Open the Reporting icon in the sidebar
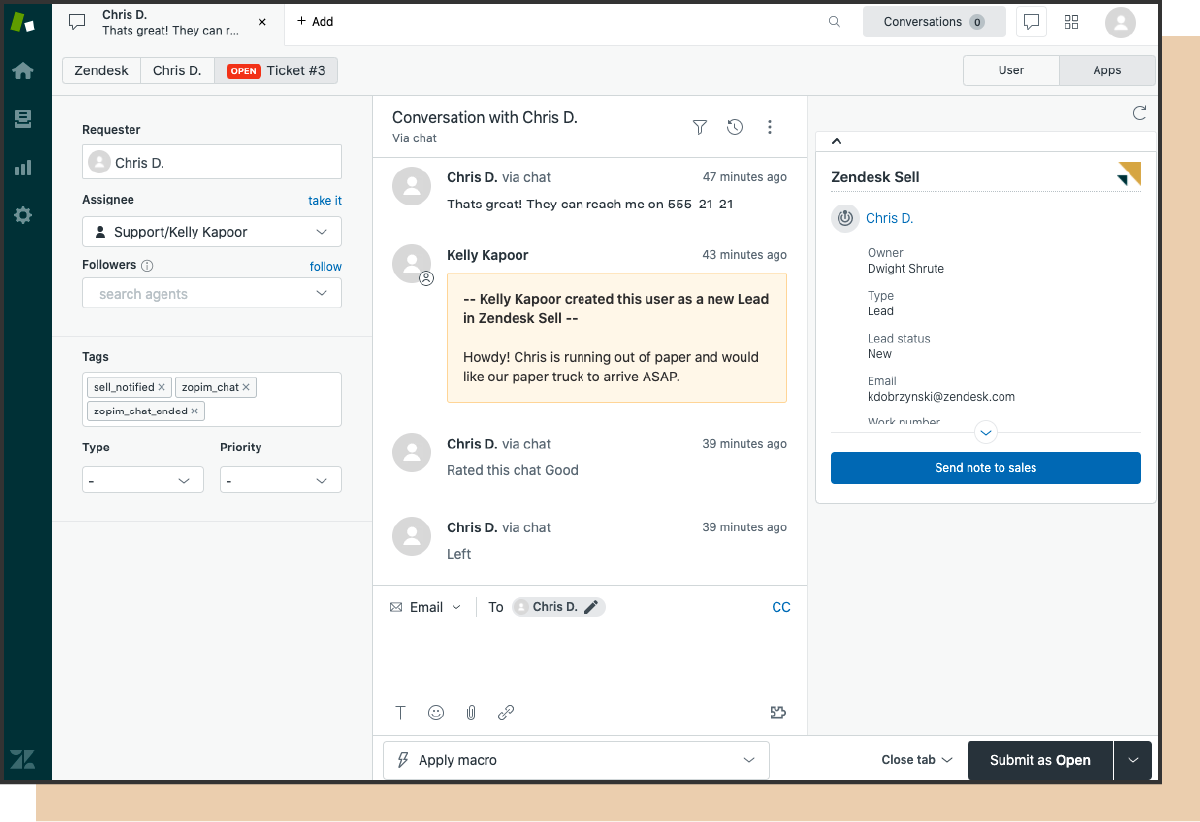This screenshot has width=1200, height=822. click(23, 167)
